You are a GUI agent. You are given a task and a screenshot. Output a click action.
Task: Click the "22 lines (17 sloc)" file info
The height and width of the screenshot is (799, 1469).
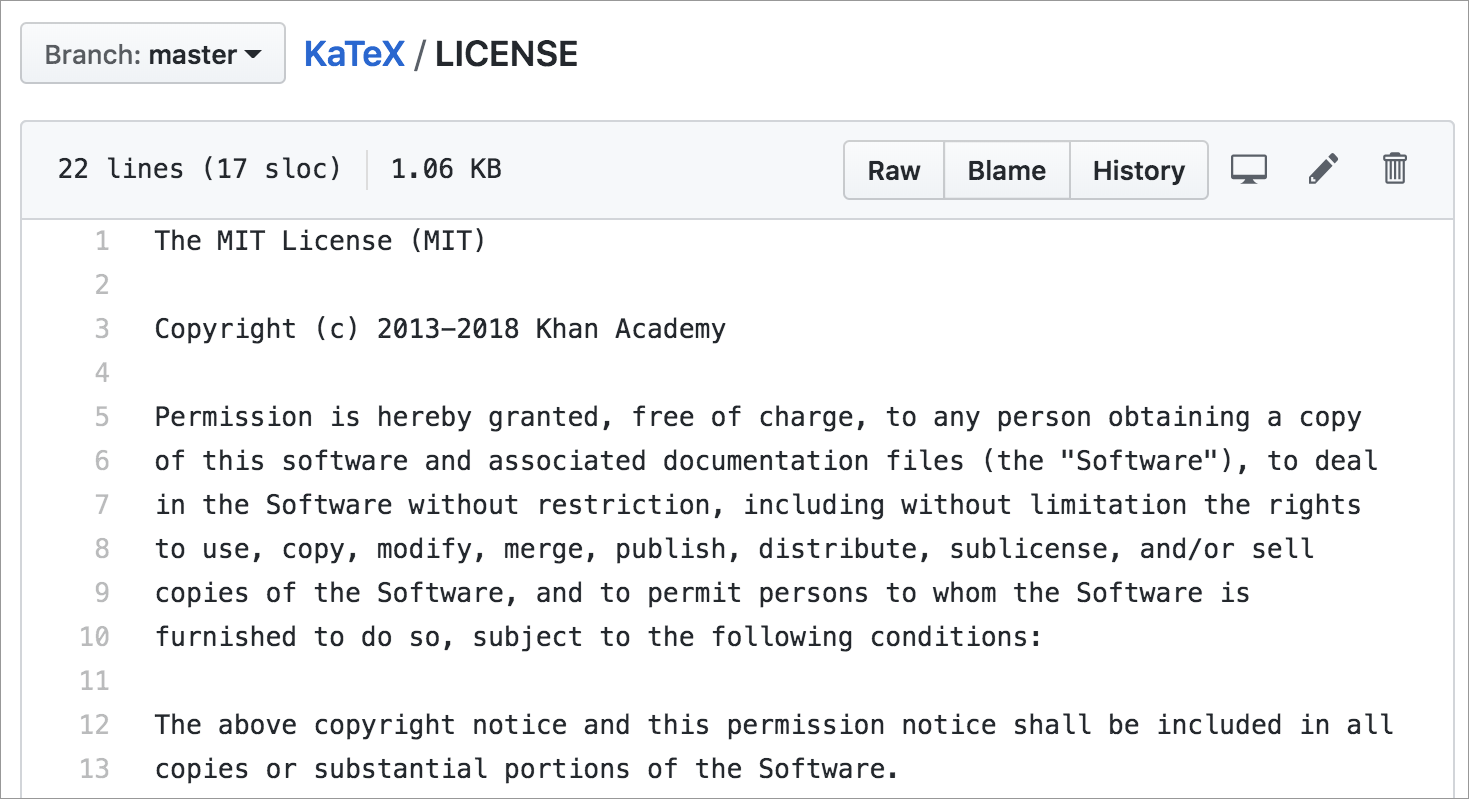pyautogui.click(x=199, y=169)
